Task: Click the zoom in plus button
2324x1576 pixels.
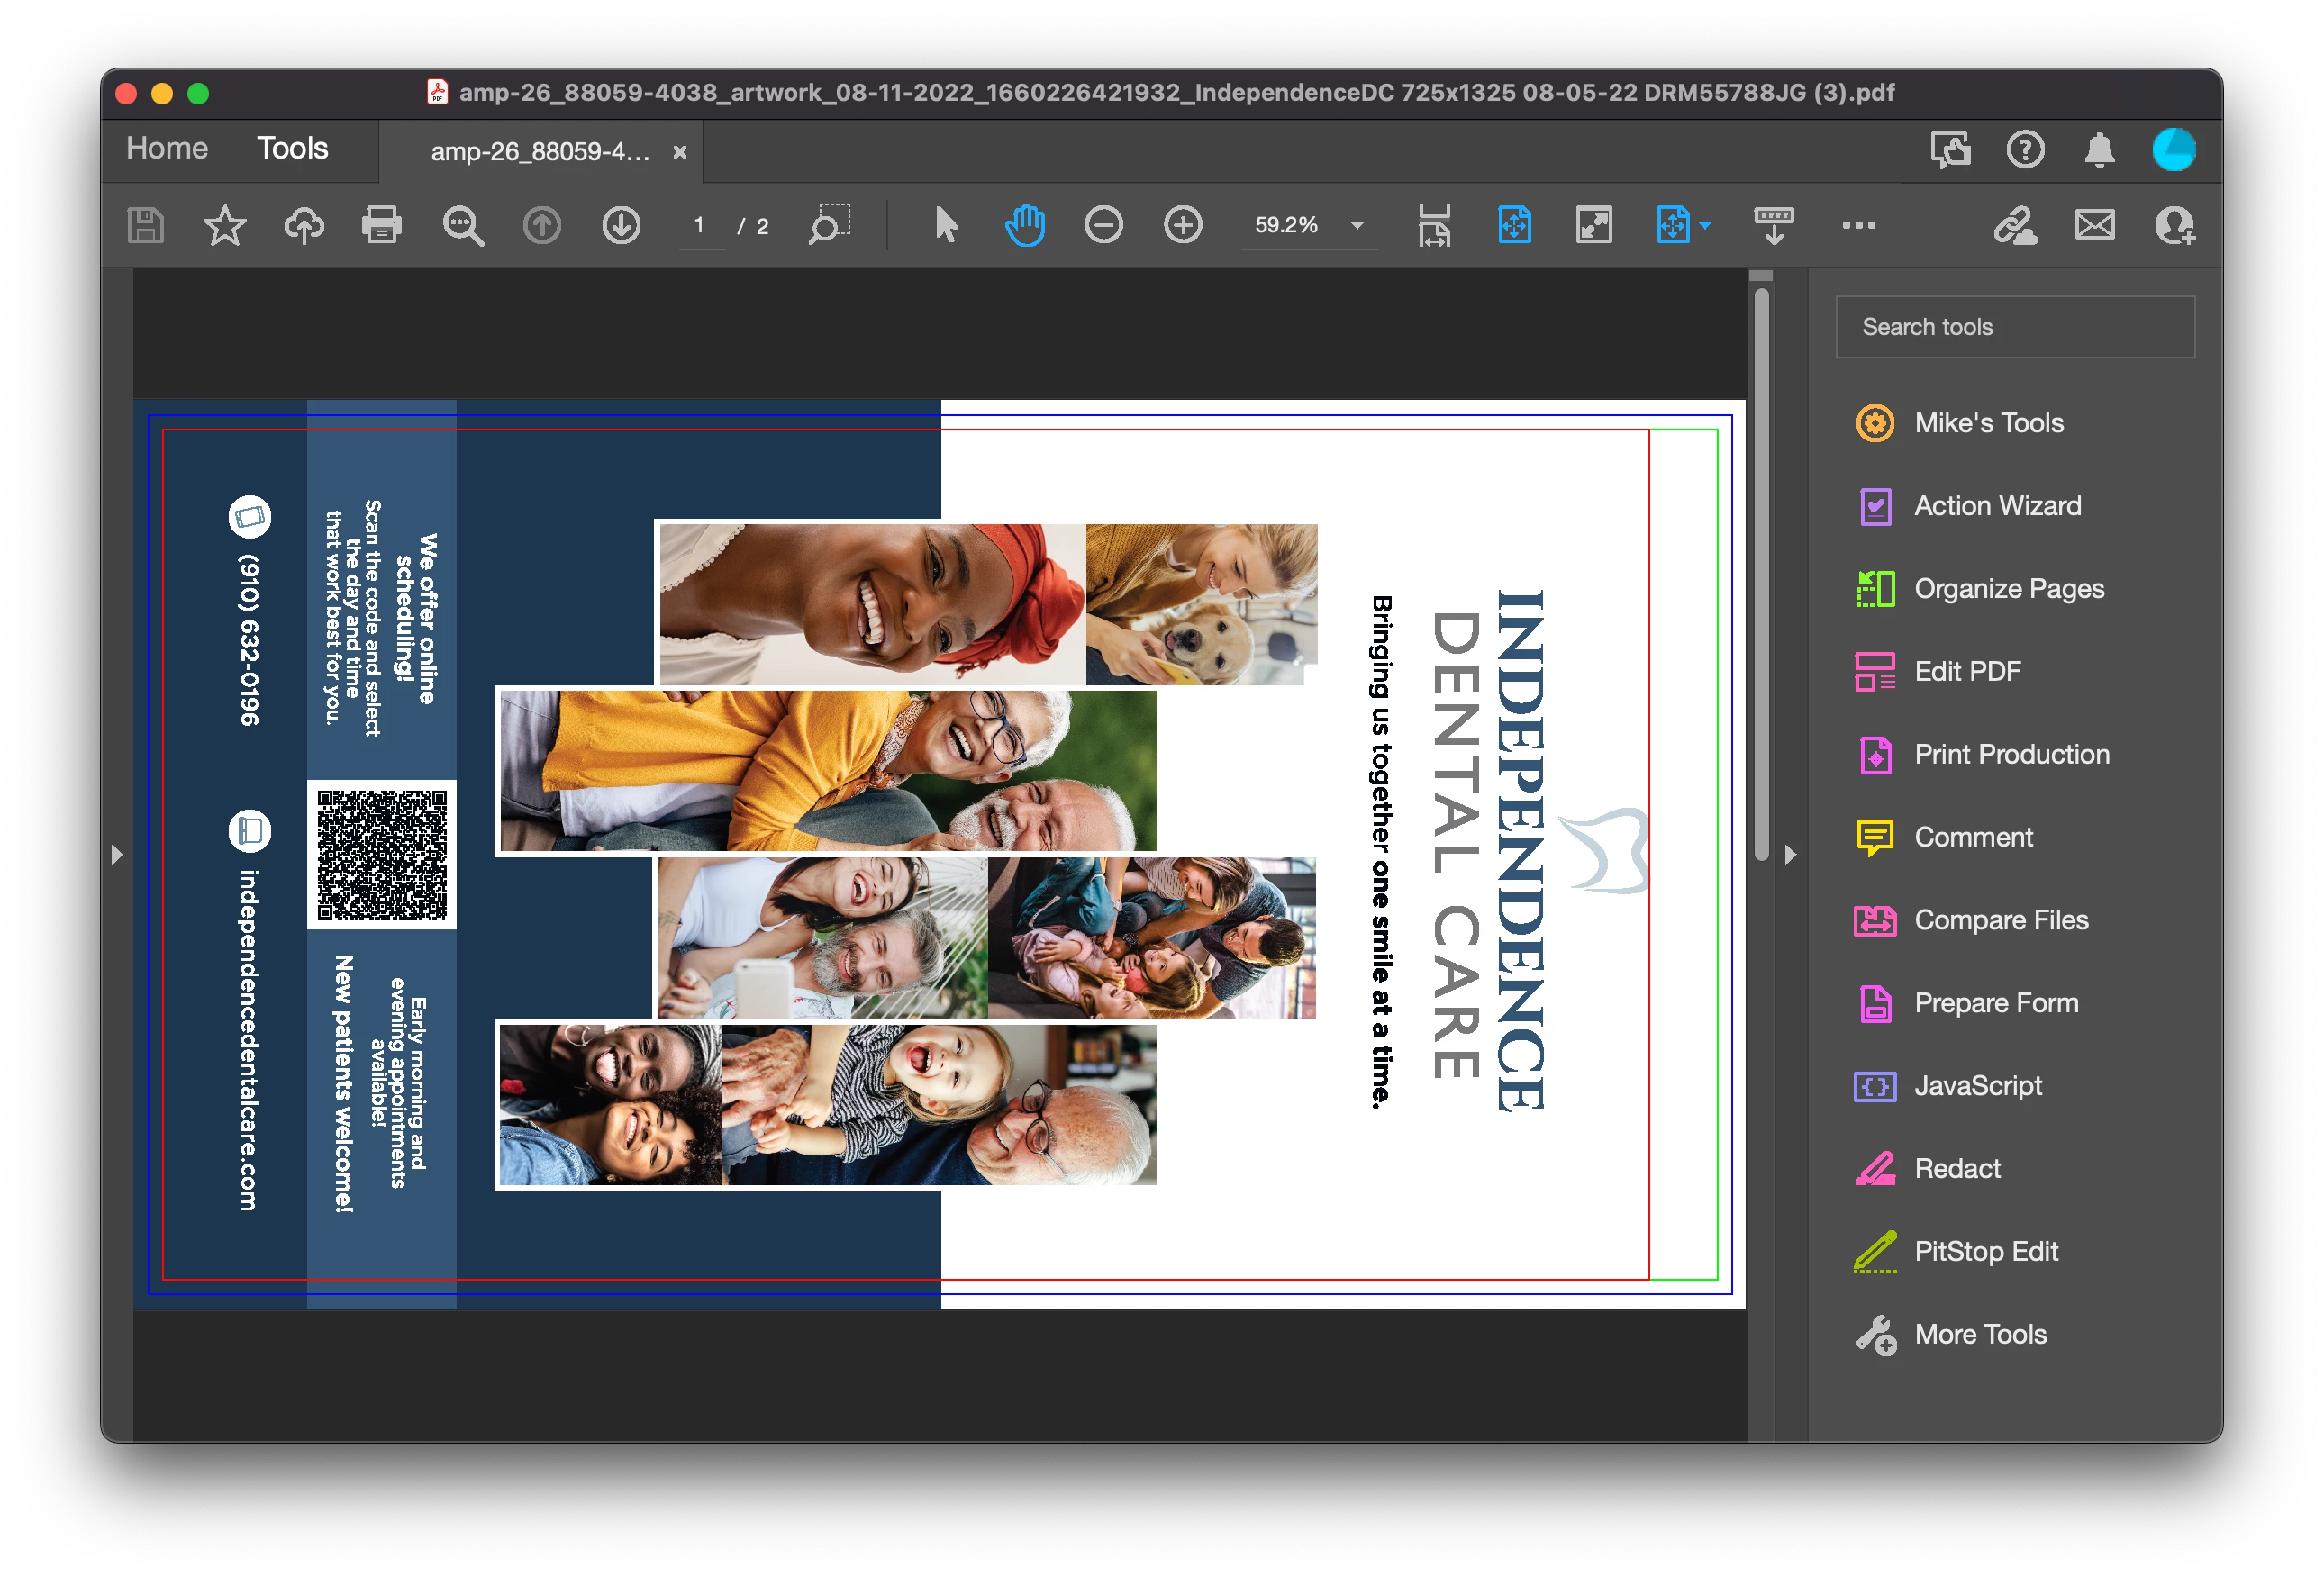Action: (x=1182, y=225)
